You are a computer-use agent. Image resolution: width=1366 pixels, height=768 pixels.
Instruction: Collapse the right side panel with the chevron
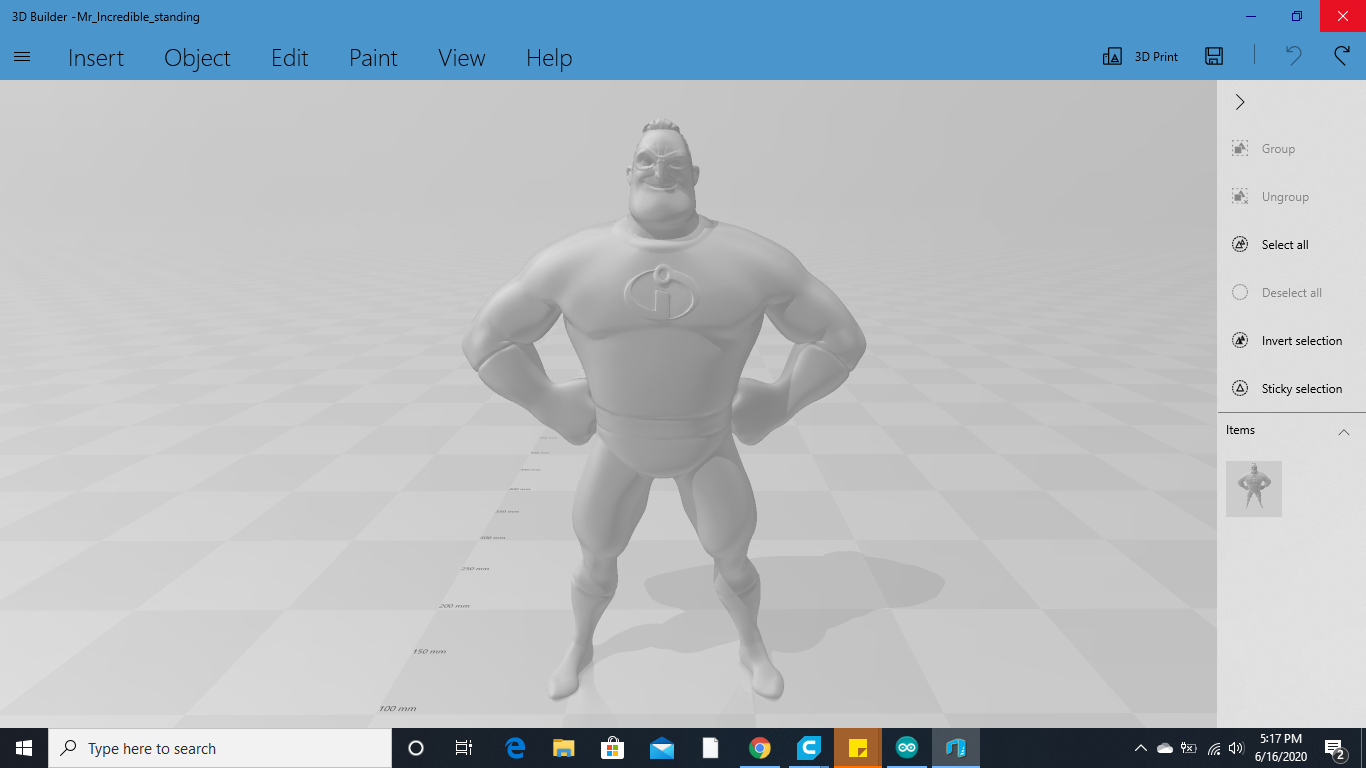pyautogui.click(x=1239, y=102)
